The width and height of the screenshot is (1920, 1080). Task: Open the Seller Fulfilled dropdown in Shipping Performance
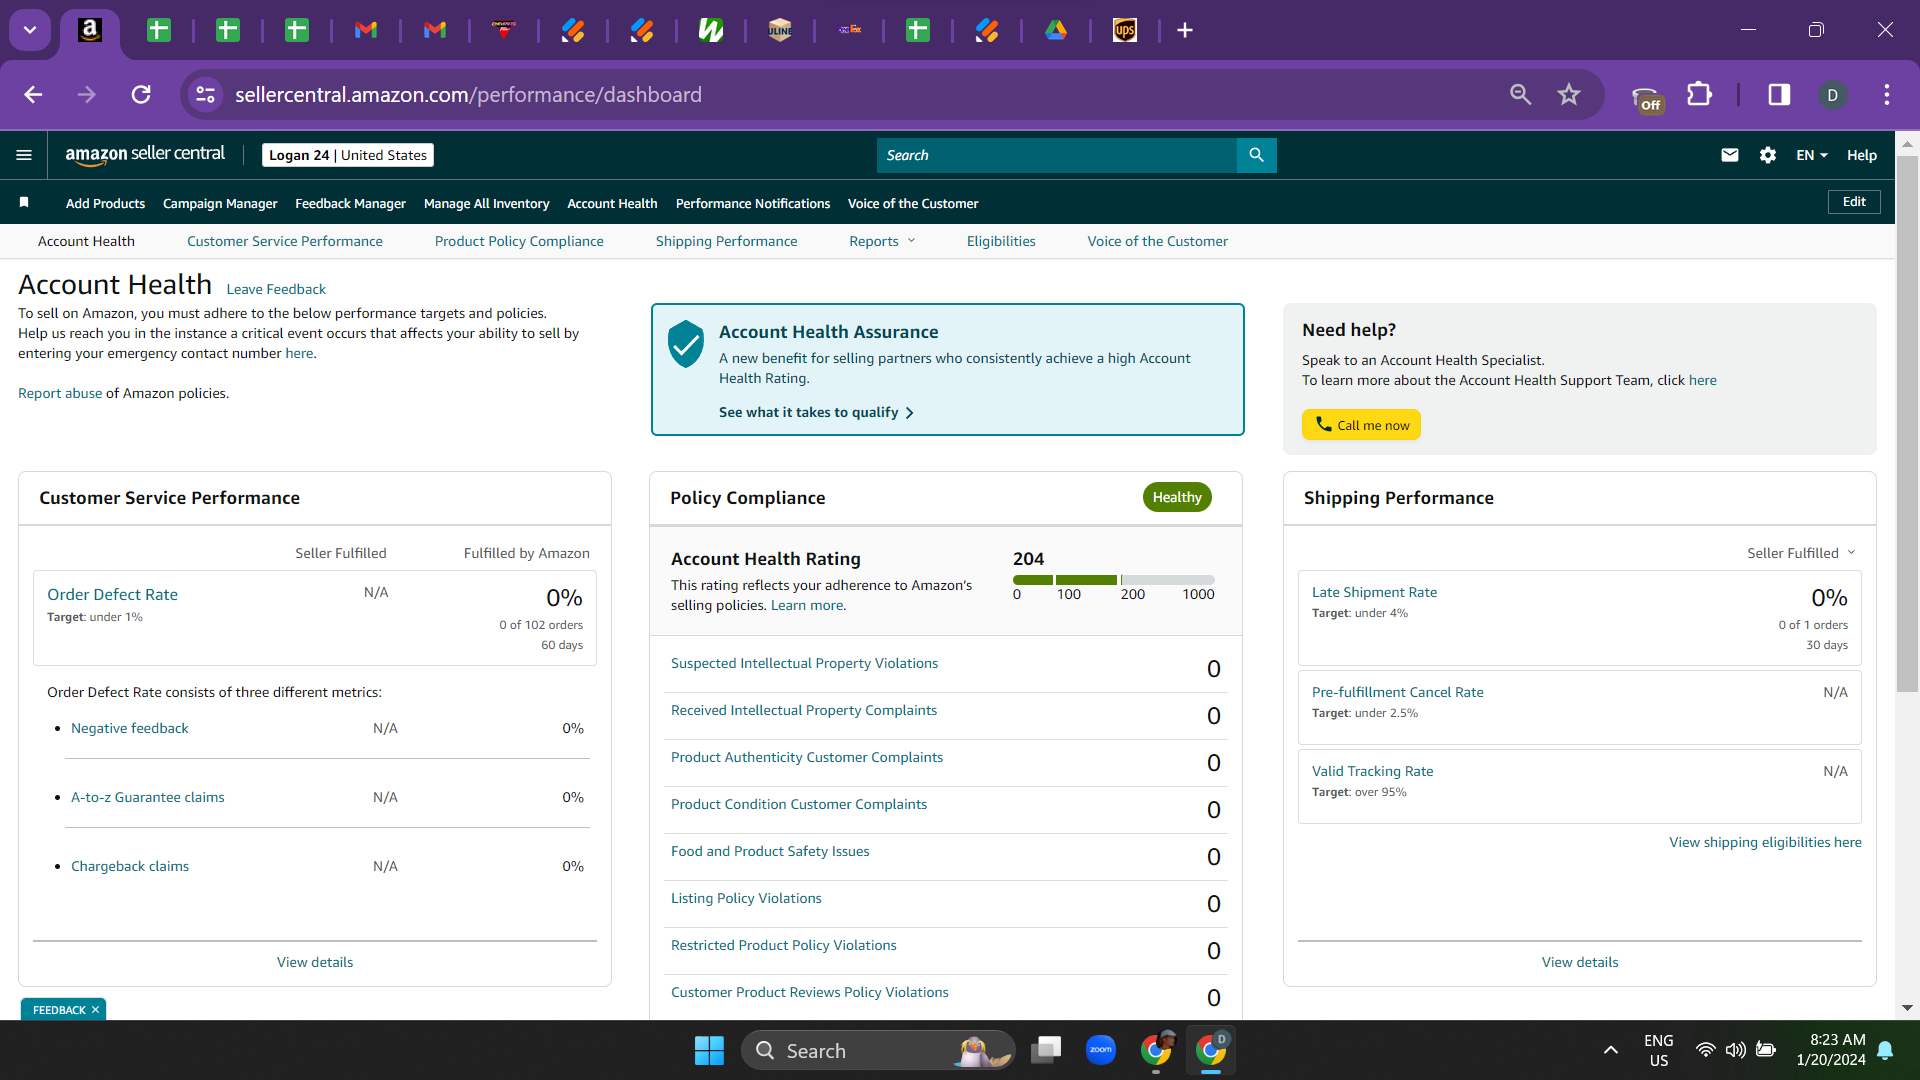pyautogui.click(x=1801, y=553)
